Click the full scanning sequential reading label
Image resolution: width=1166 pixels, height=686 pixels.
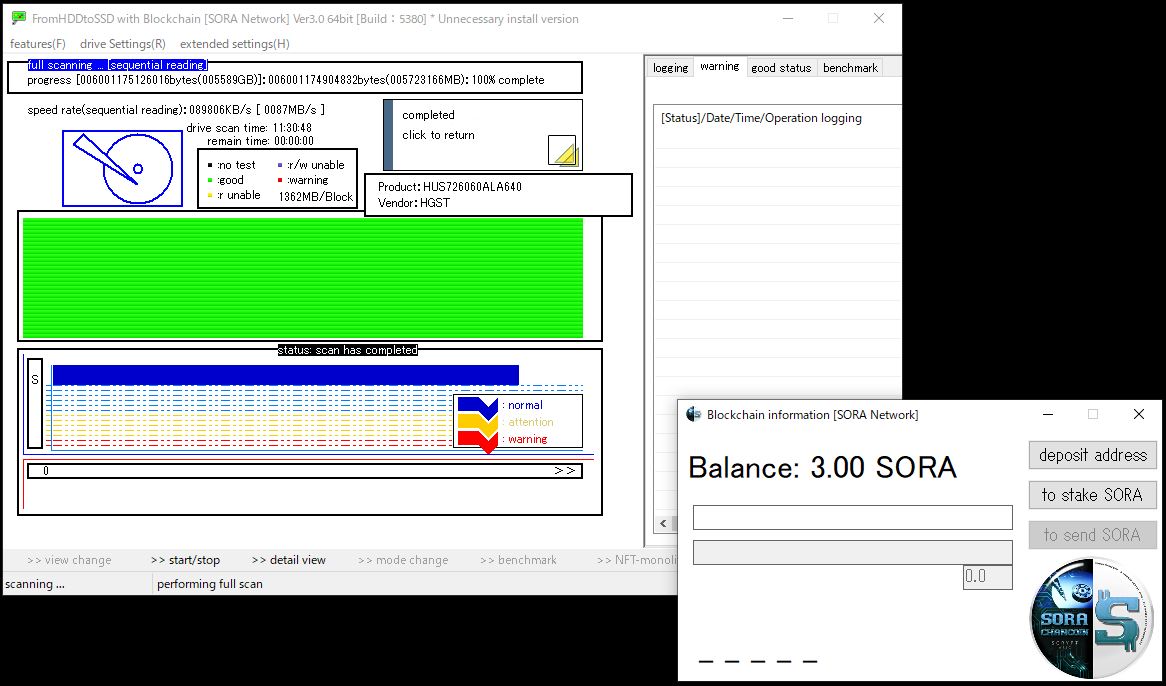click(x=117, y=65)
